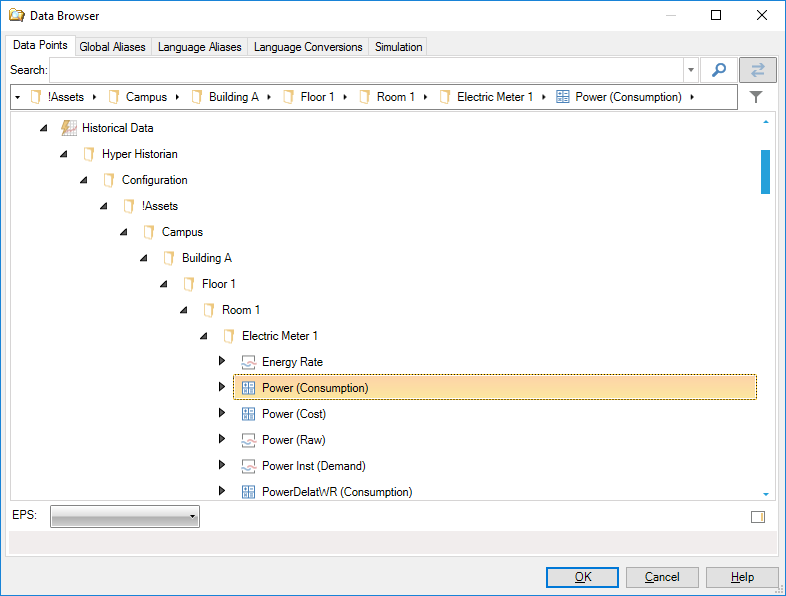Open the search history dropdown arrow
Image resolution: width=786 pixels, height=596 pixels.
coord(691,70)
